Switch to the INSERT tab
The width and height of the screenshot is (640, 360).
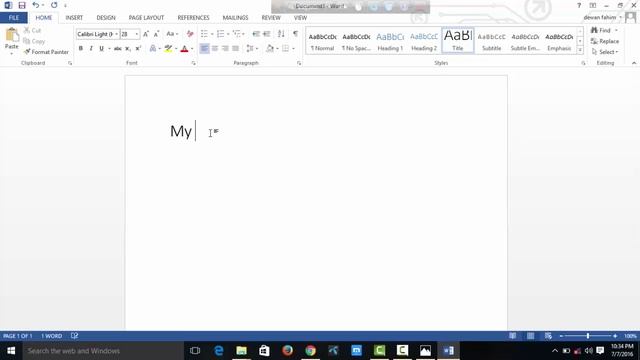[x=74, y=18]
